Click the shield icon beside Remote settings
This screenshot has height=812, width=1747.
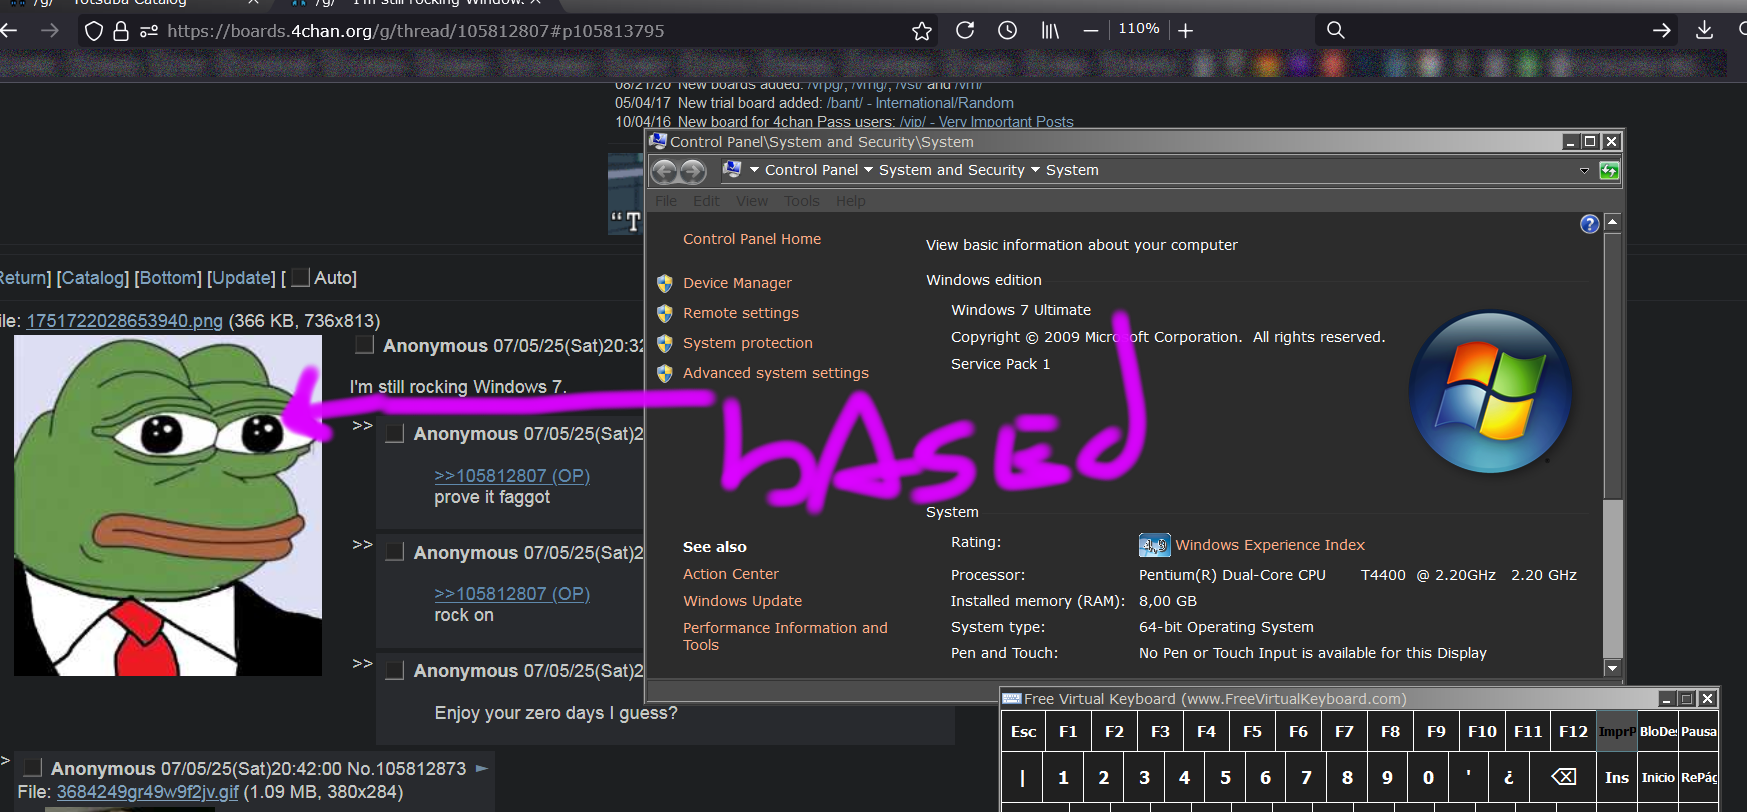[665, 313]
